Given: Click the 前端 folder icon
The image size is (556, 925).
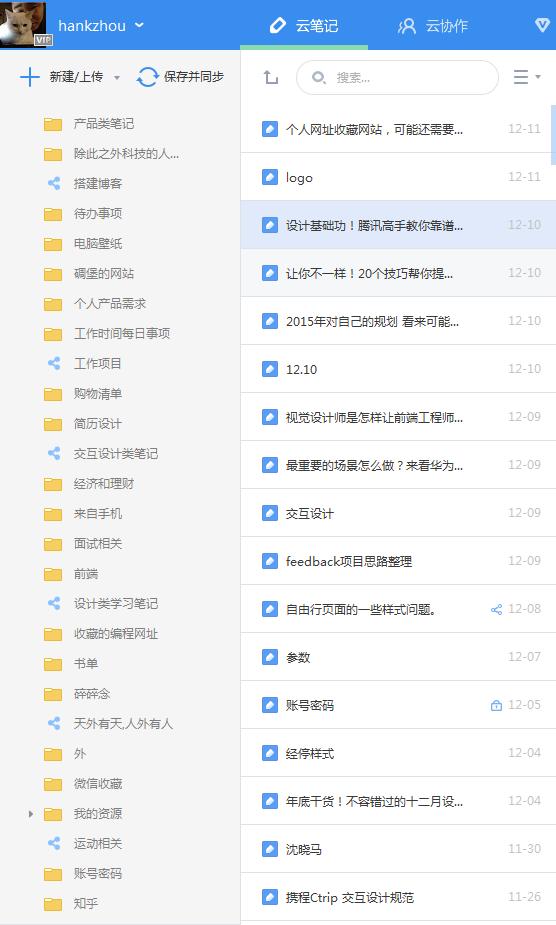Looking at the screenshot, I should [53, 574].
